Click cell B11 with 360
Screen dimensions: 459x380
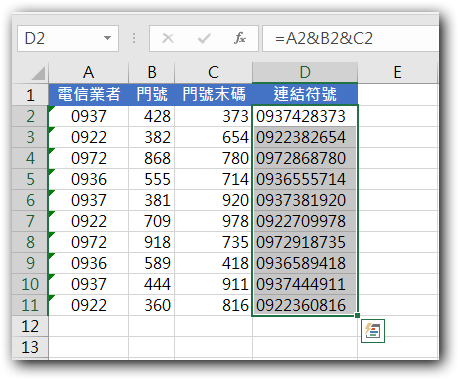pyautogui.click(x=152, y=305)
